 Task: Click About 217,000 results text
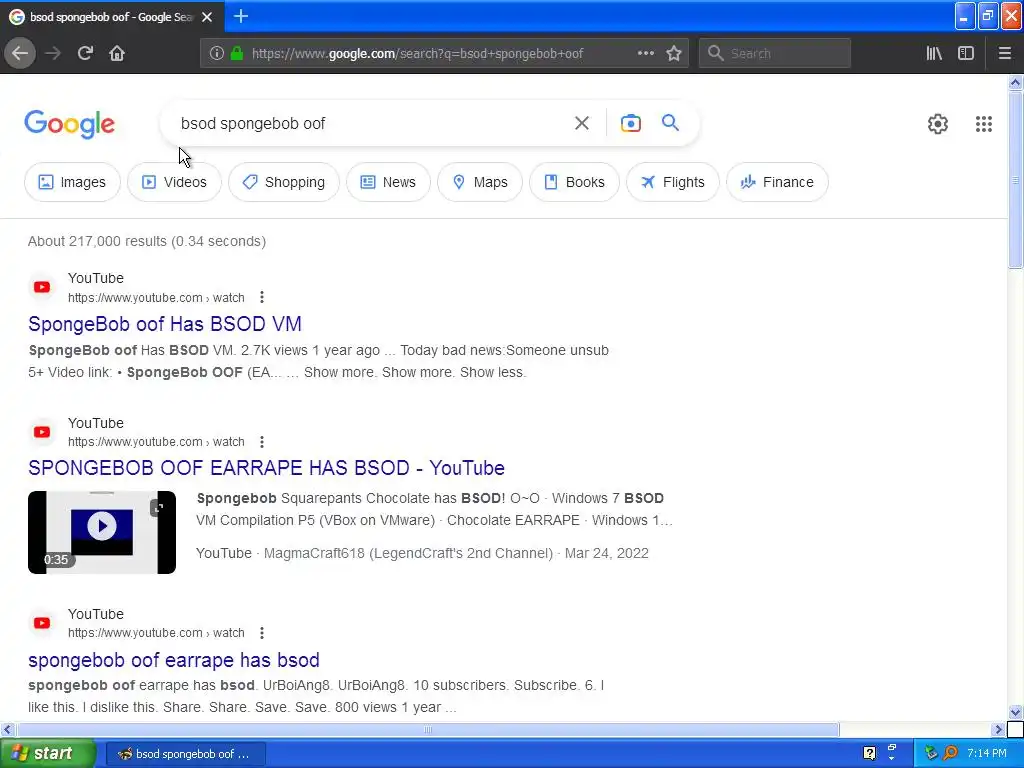coord(147,241)
